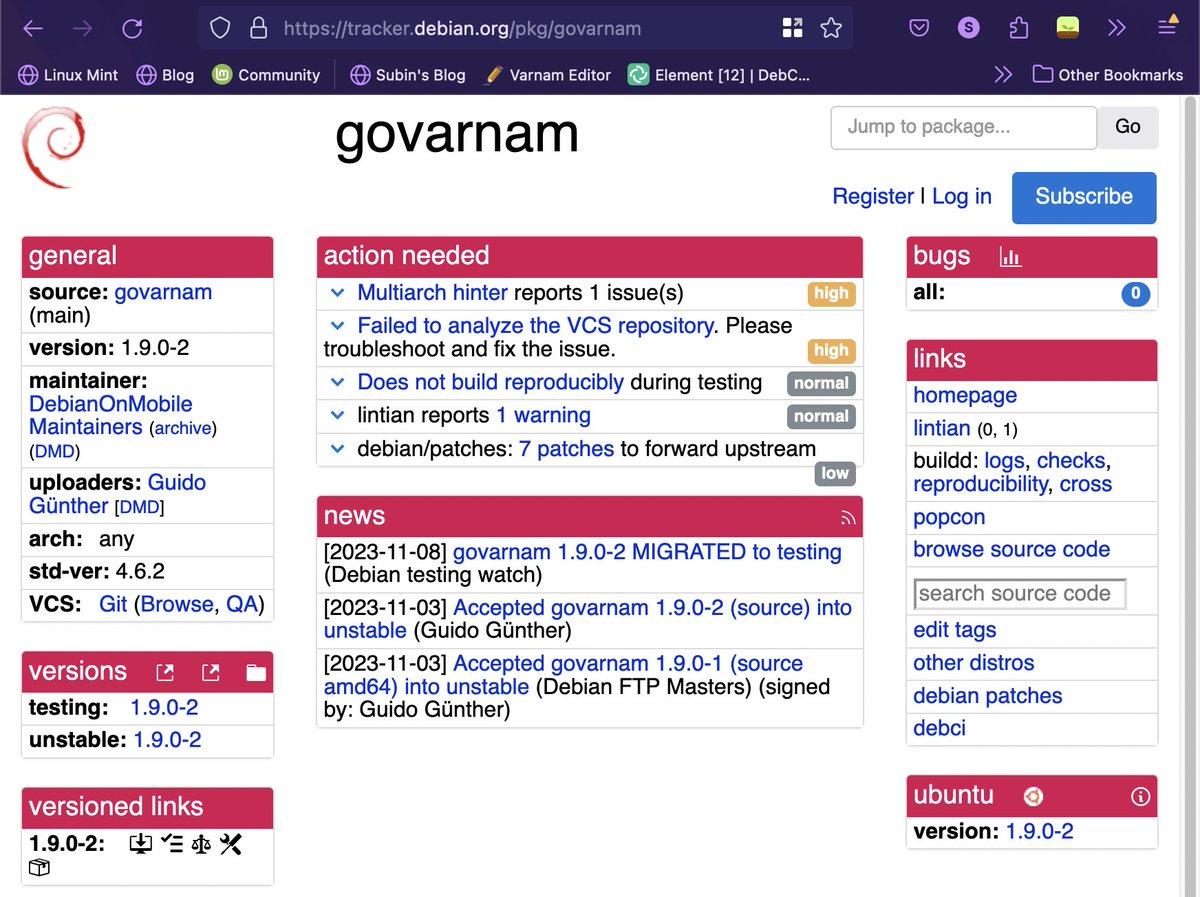Screen dimensions: 1200x897
Task: Open the checklist icon in versioned links
Action: coord(171,844)
